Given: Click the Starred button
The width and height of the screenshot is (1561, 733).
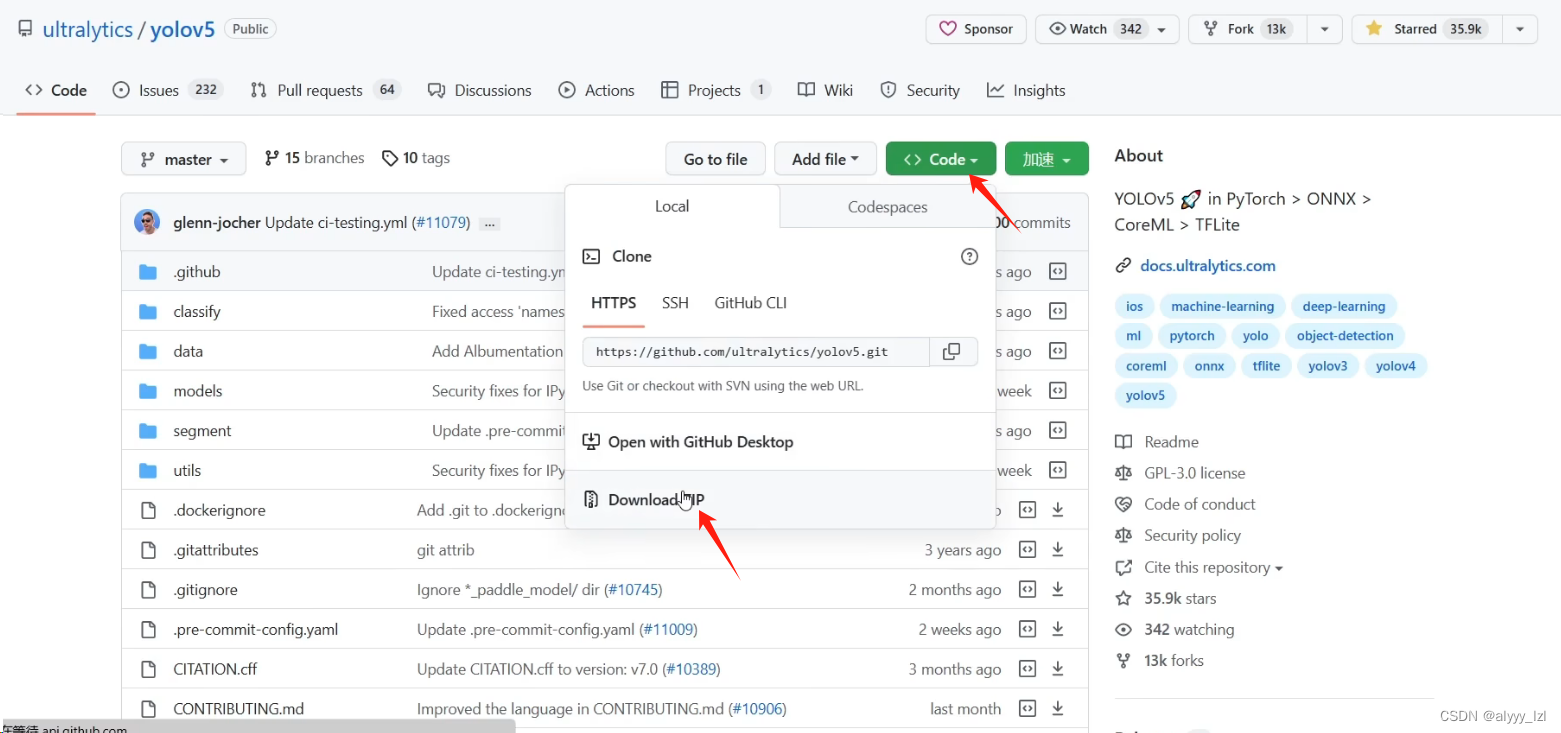Looking at the screenshot, I should (x=1427, y=29).
